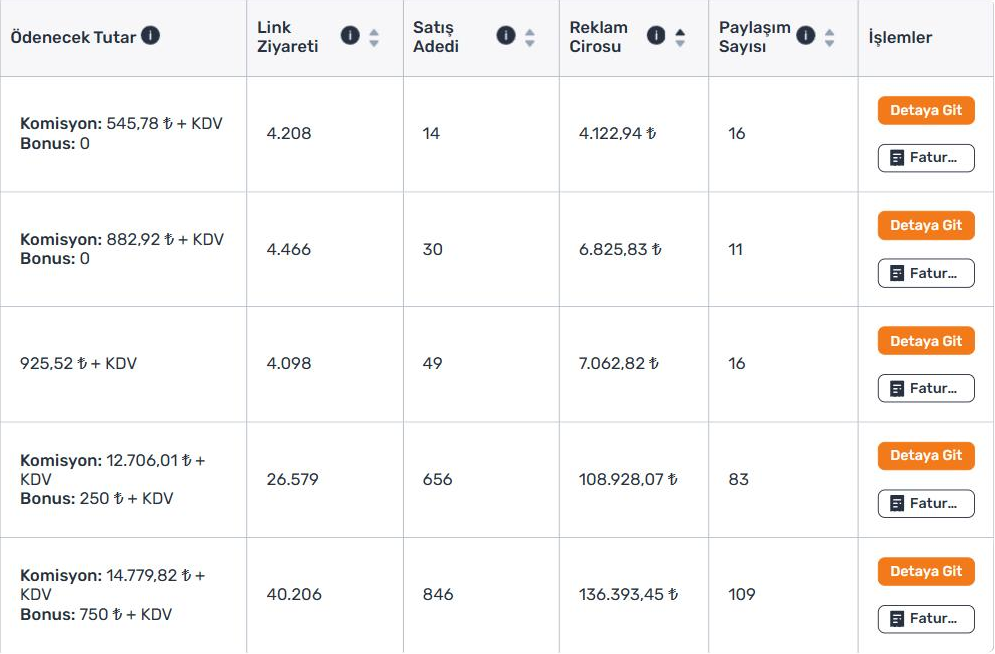Open Detaya Git for 4.122,94 ₺ row
Image resolution: width=995 pixels, height=654 pixels.
click(926, 110)
